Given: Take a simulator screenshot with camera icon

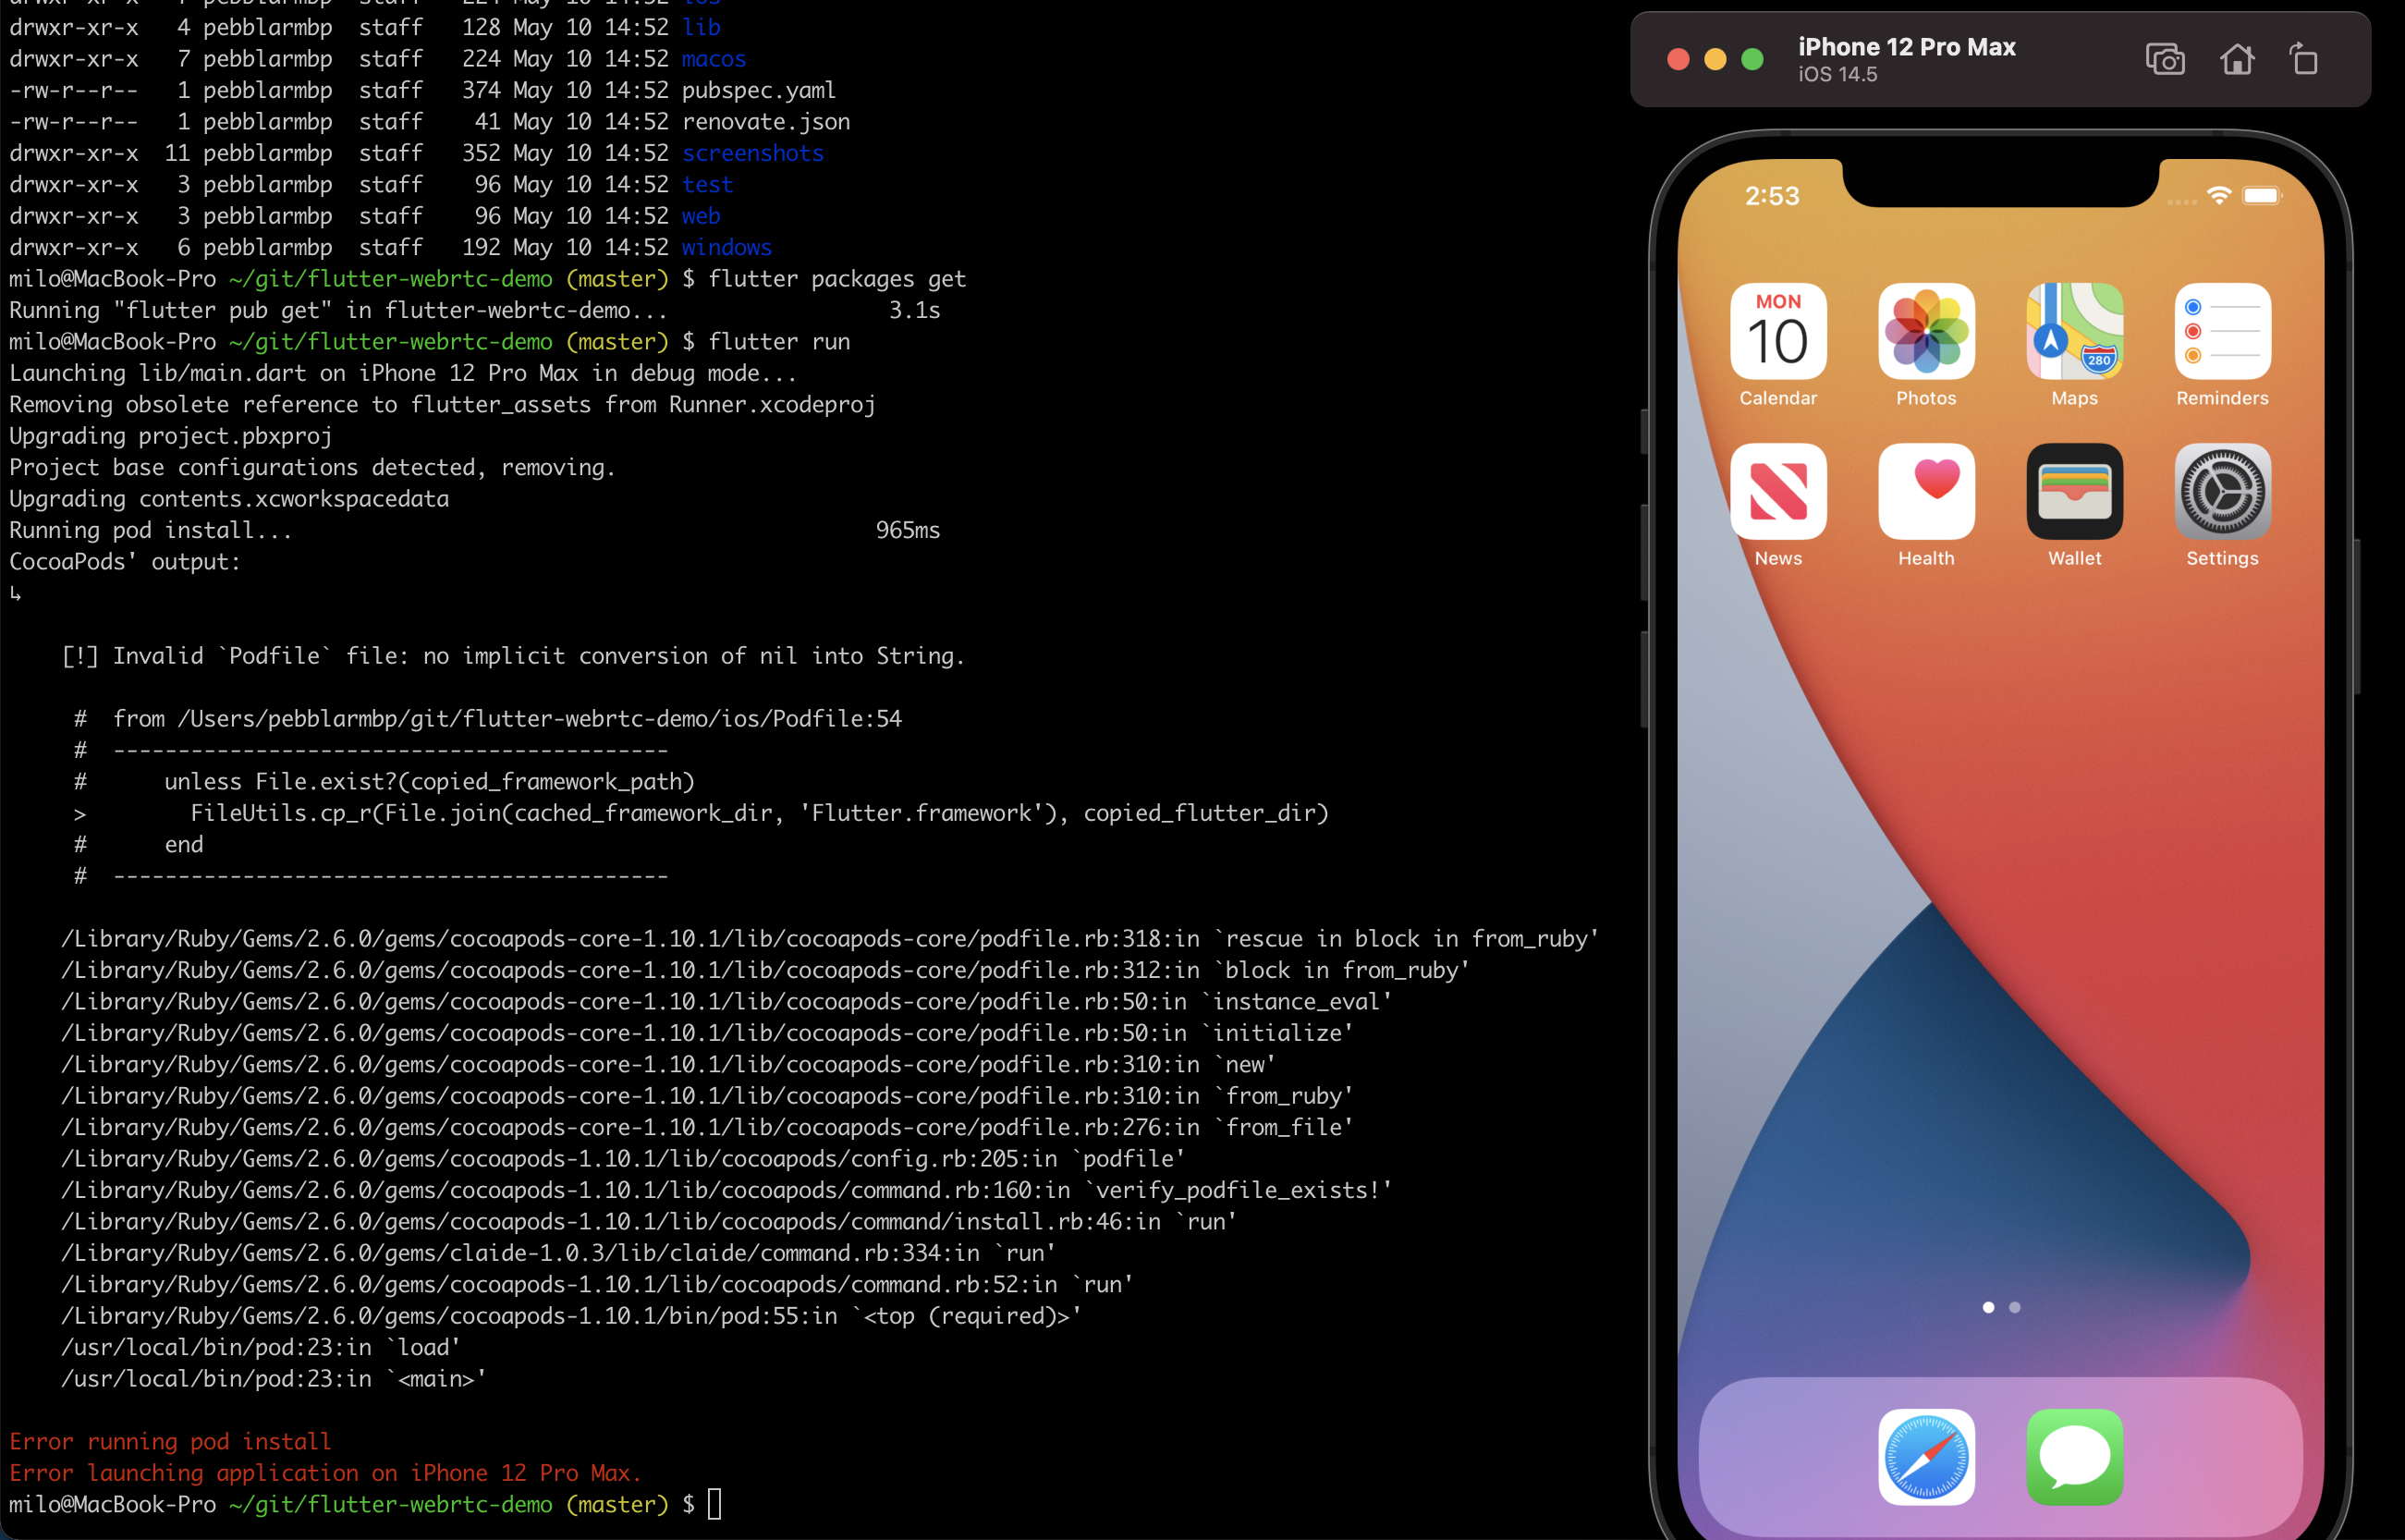Looking at the screenshot, I should (x=2164, y=60).
